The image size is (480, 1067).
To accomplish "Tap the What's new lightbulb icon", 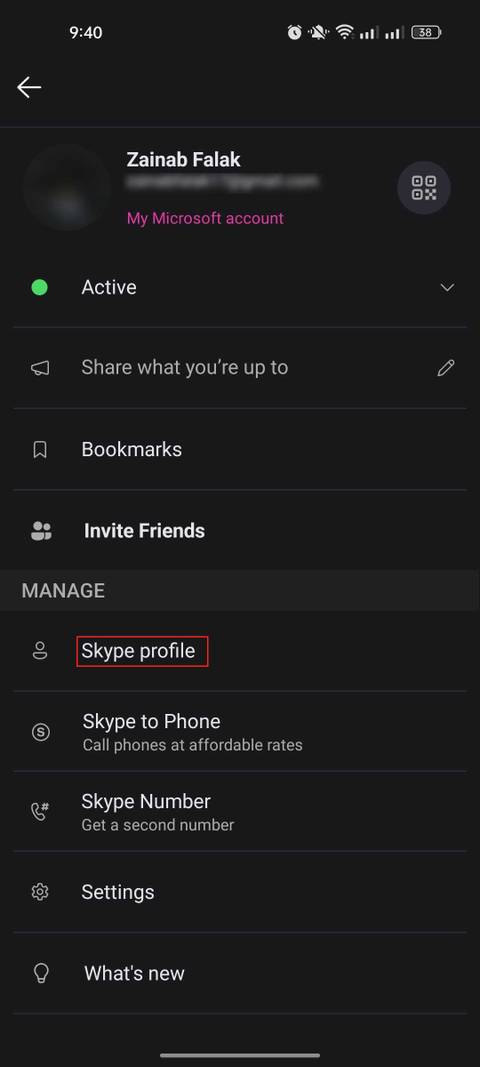I will click(41, 973).
